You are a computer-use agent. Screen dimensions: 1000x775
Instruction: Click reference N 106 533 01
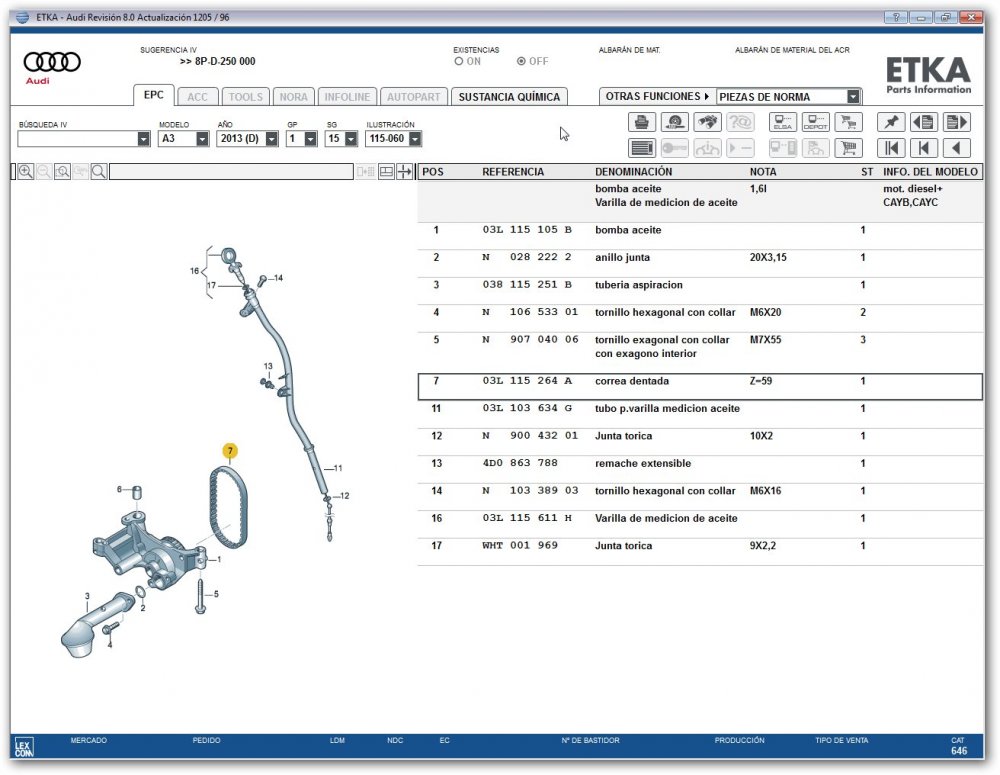(530, 312)
